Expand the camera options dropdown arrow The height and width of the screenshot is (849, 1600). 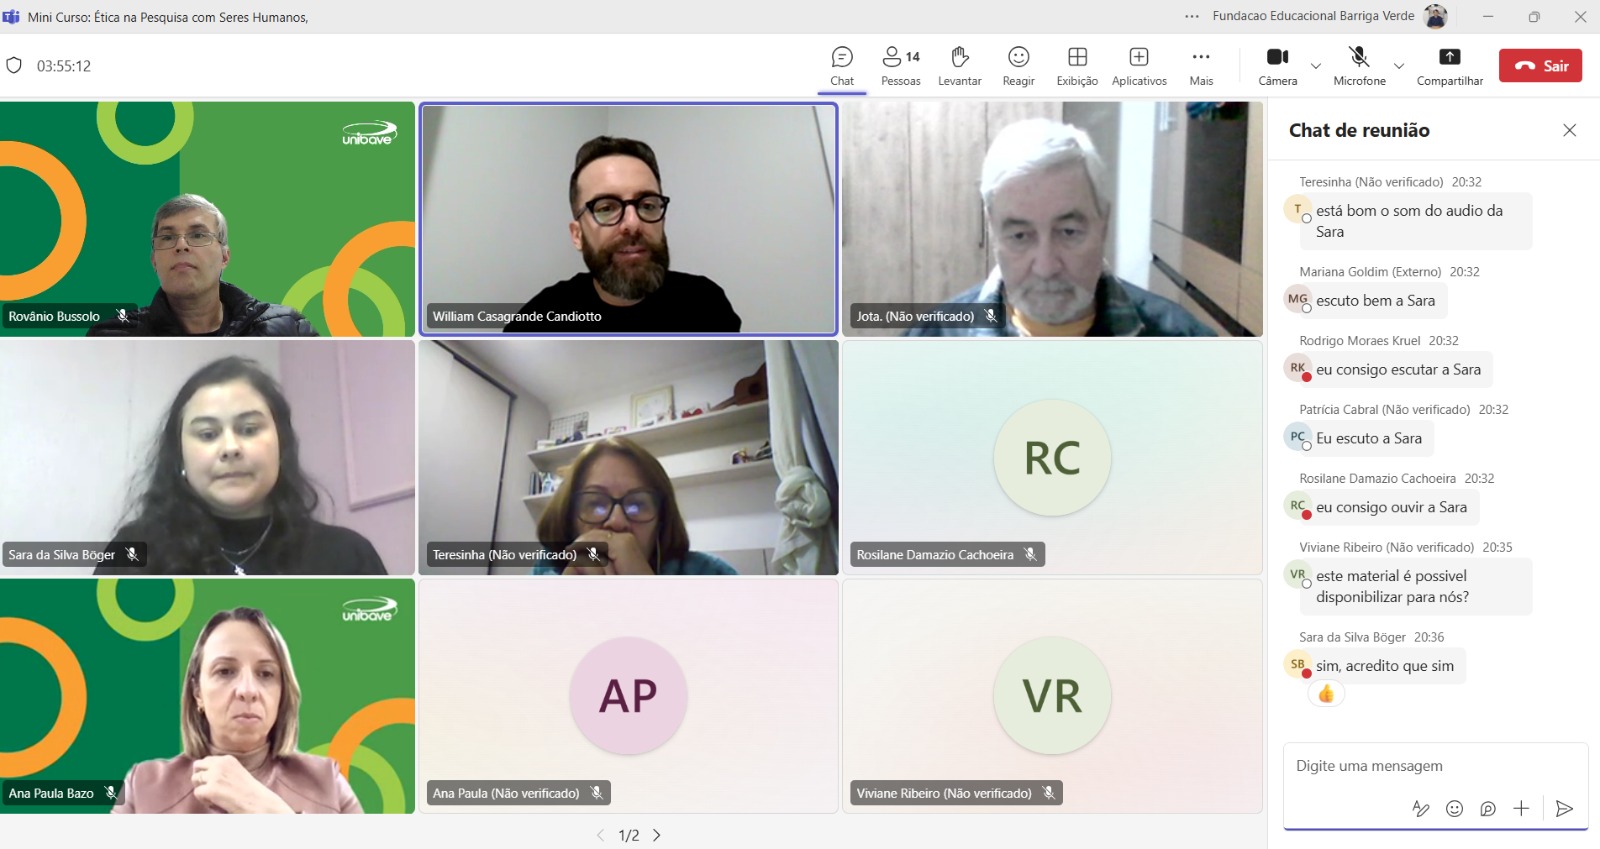coord(1316,66)
